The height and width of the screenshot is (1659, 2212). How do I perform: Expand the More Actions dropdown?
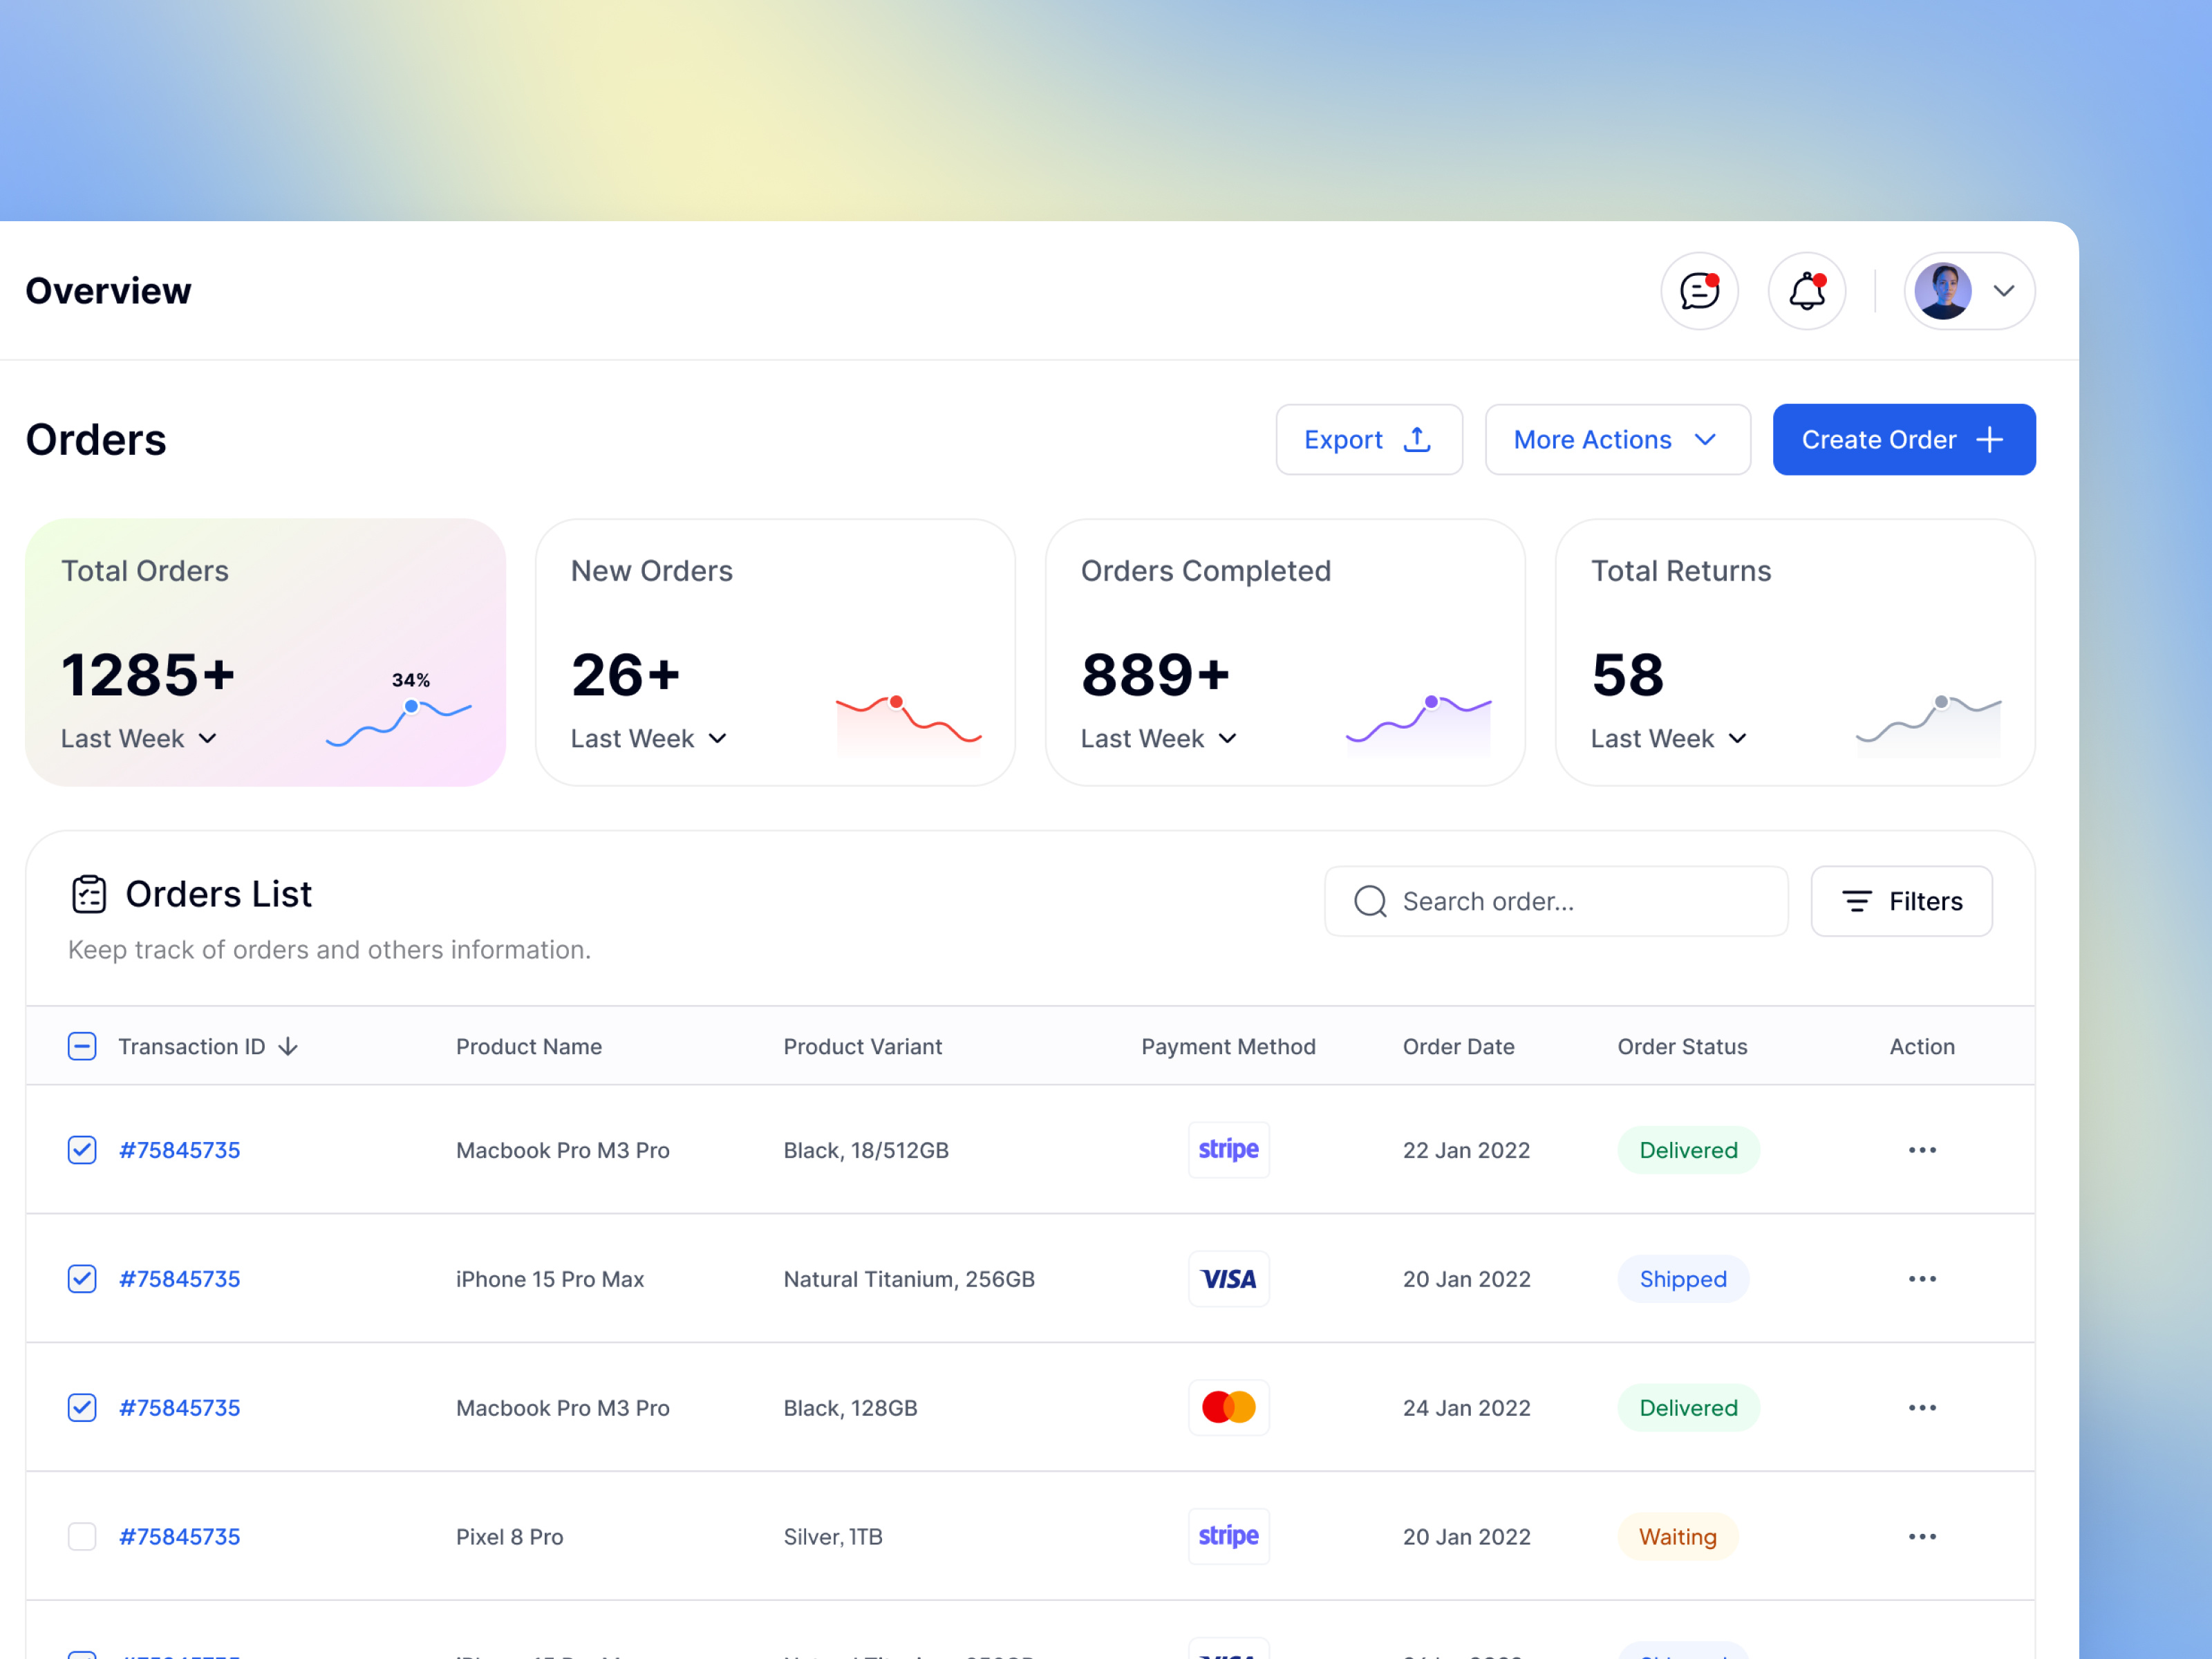coord(1616,439)
